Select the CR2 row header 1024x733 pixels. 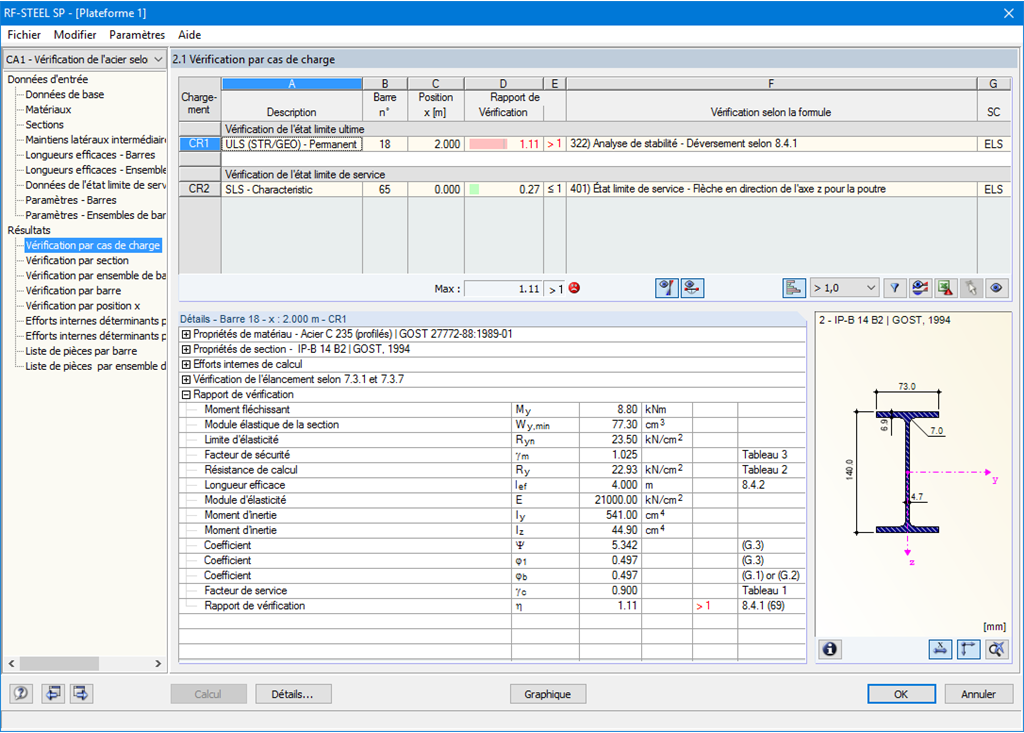pyautogui.click(x=199, y=189)
